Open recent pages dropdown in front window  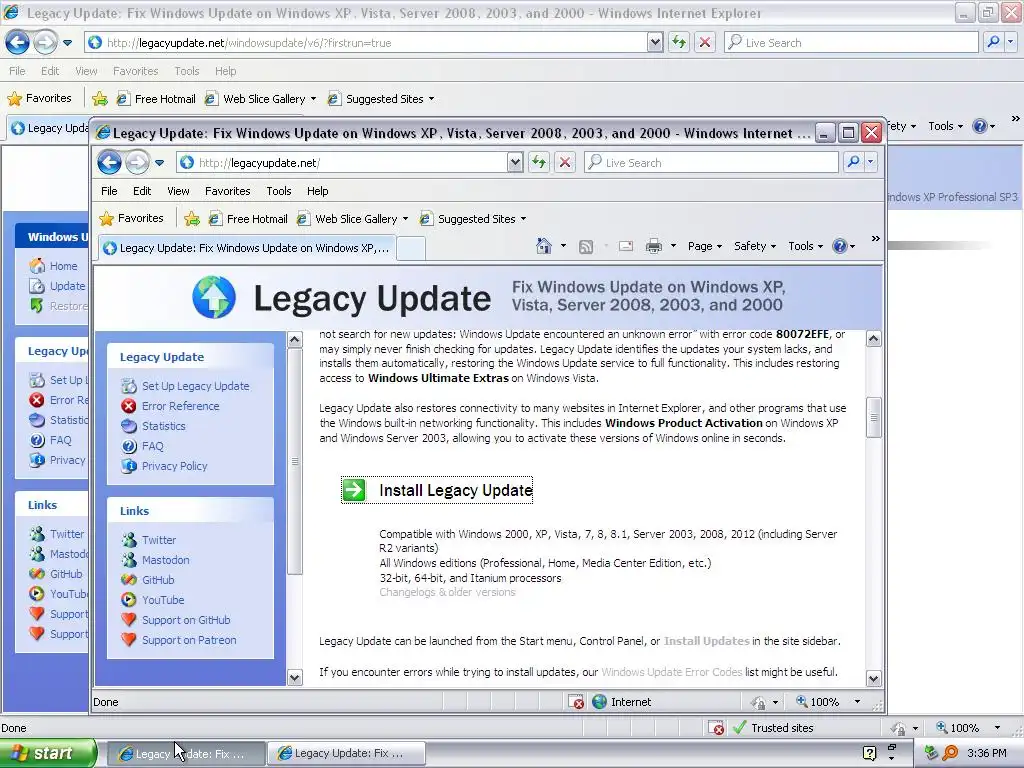[159, 163]
